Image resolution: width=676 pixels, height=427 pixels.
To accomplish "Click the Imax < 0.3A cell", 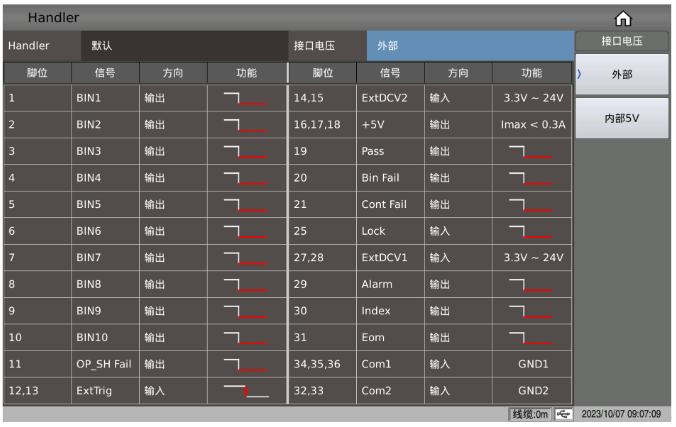I will (532, 125).
